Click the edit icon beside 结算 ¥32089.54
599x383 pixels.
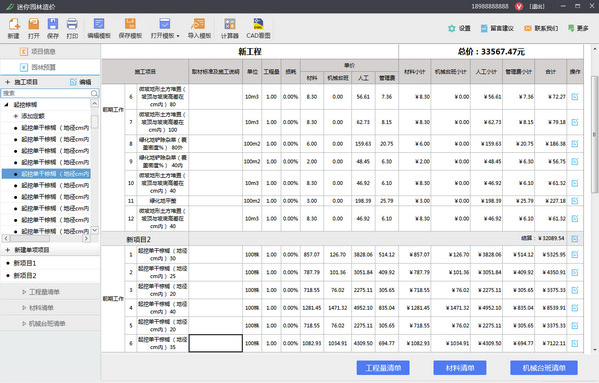pos(575,239)
